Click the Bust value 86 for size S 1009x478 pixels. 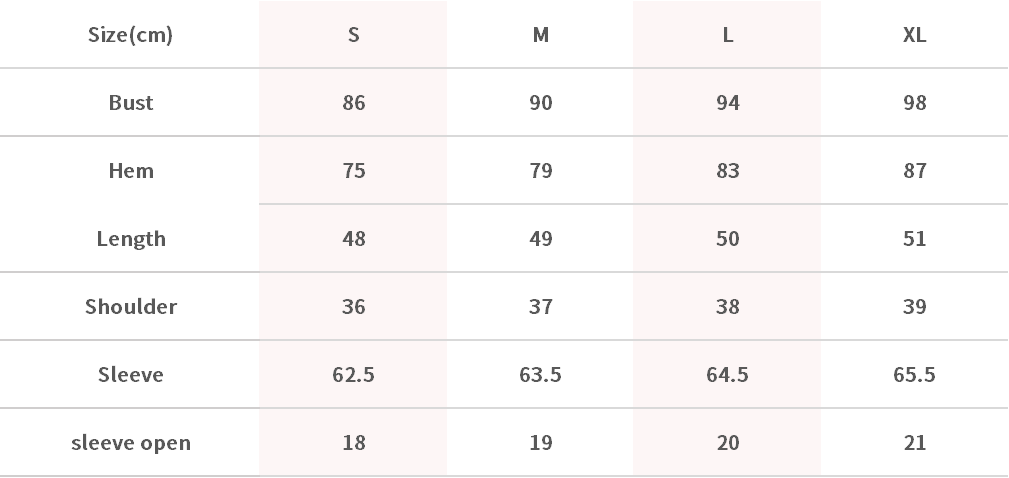tap(353, 103)
